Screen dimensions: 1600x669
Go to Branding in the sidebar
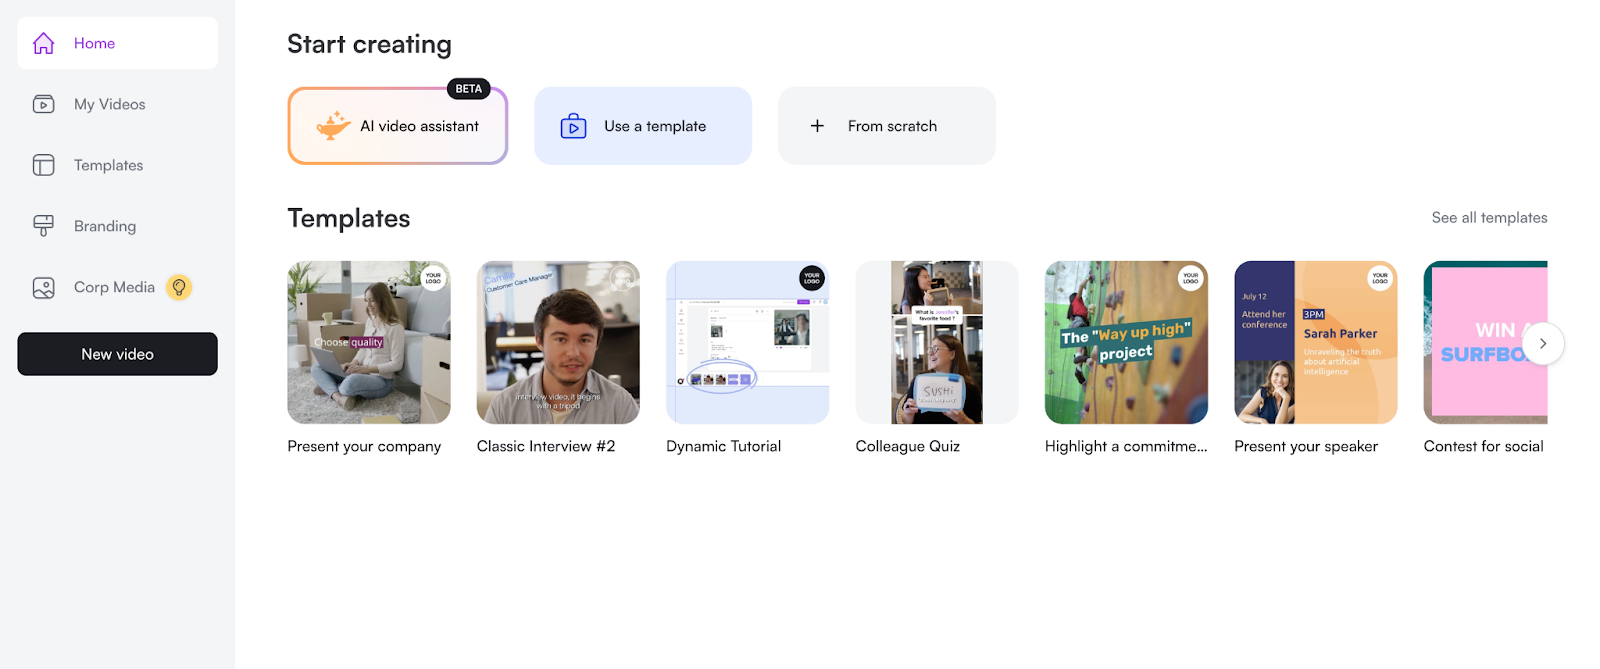coord(105,226)
